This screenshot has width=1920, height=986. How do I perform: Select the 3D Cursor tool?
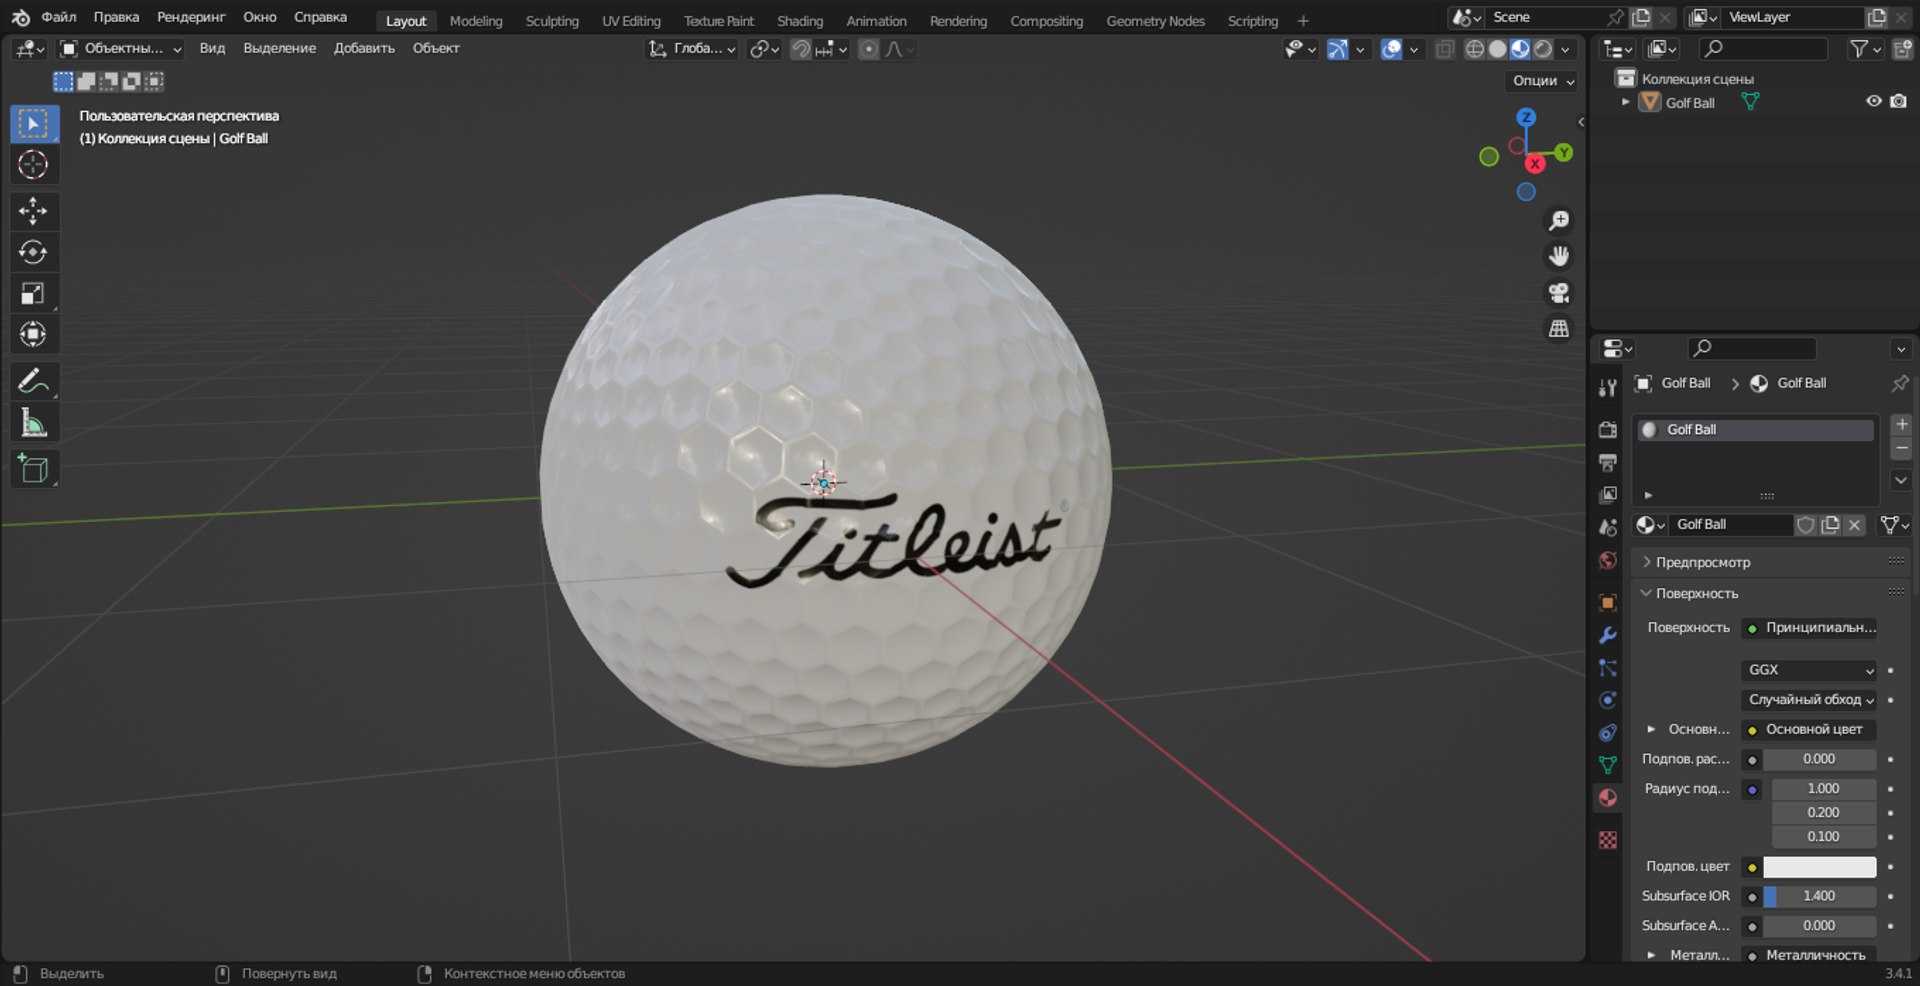tap(34, 165)
